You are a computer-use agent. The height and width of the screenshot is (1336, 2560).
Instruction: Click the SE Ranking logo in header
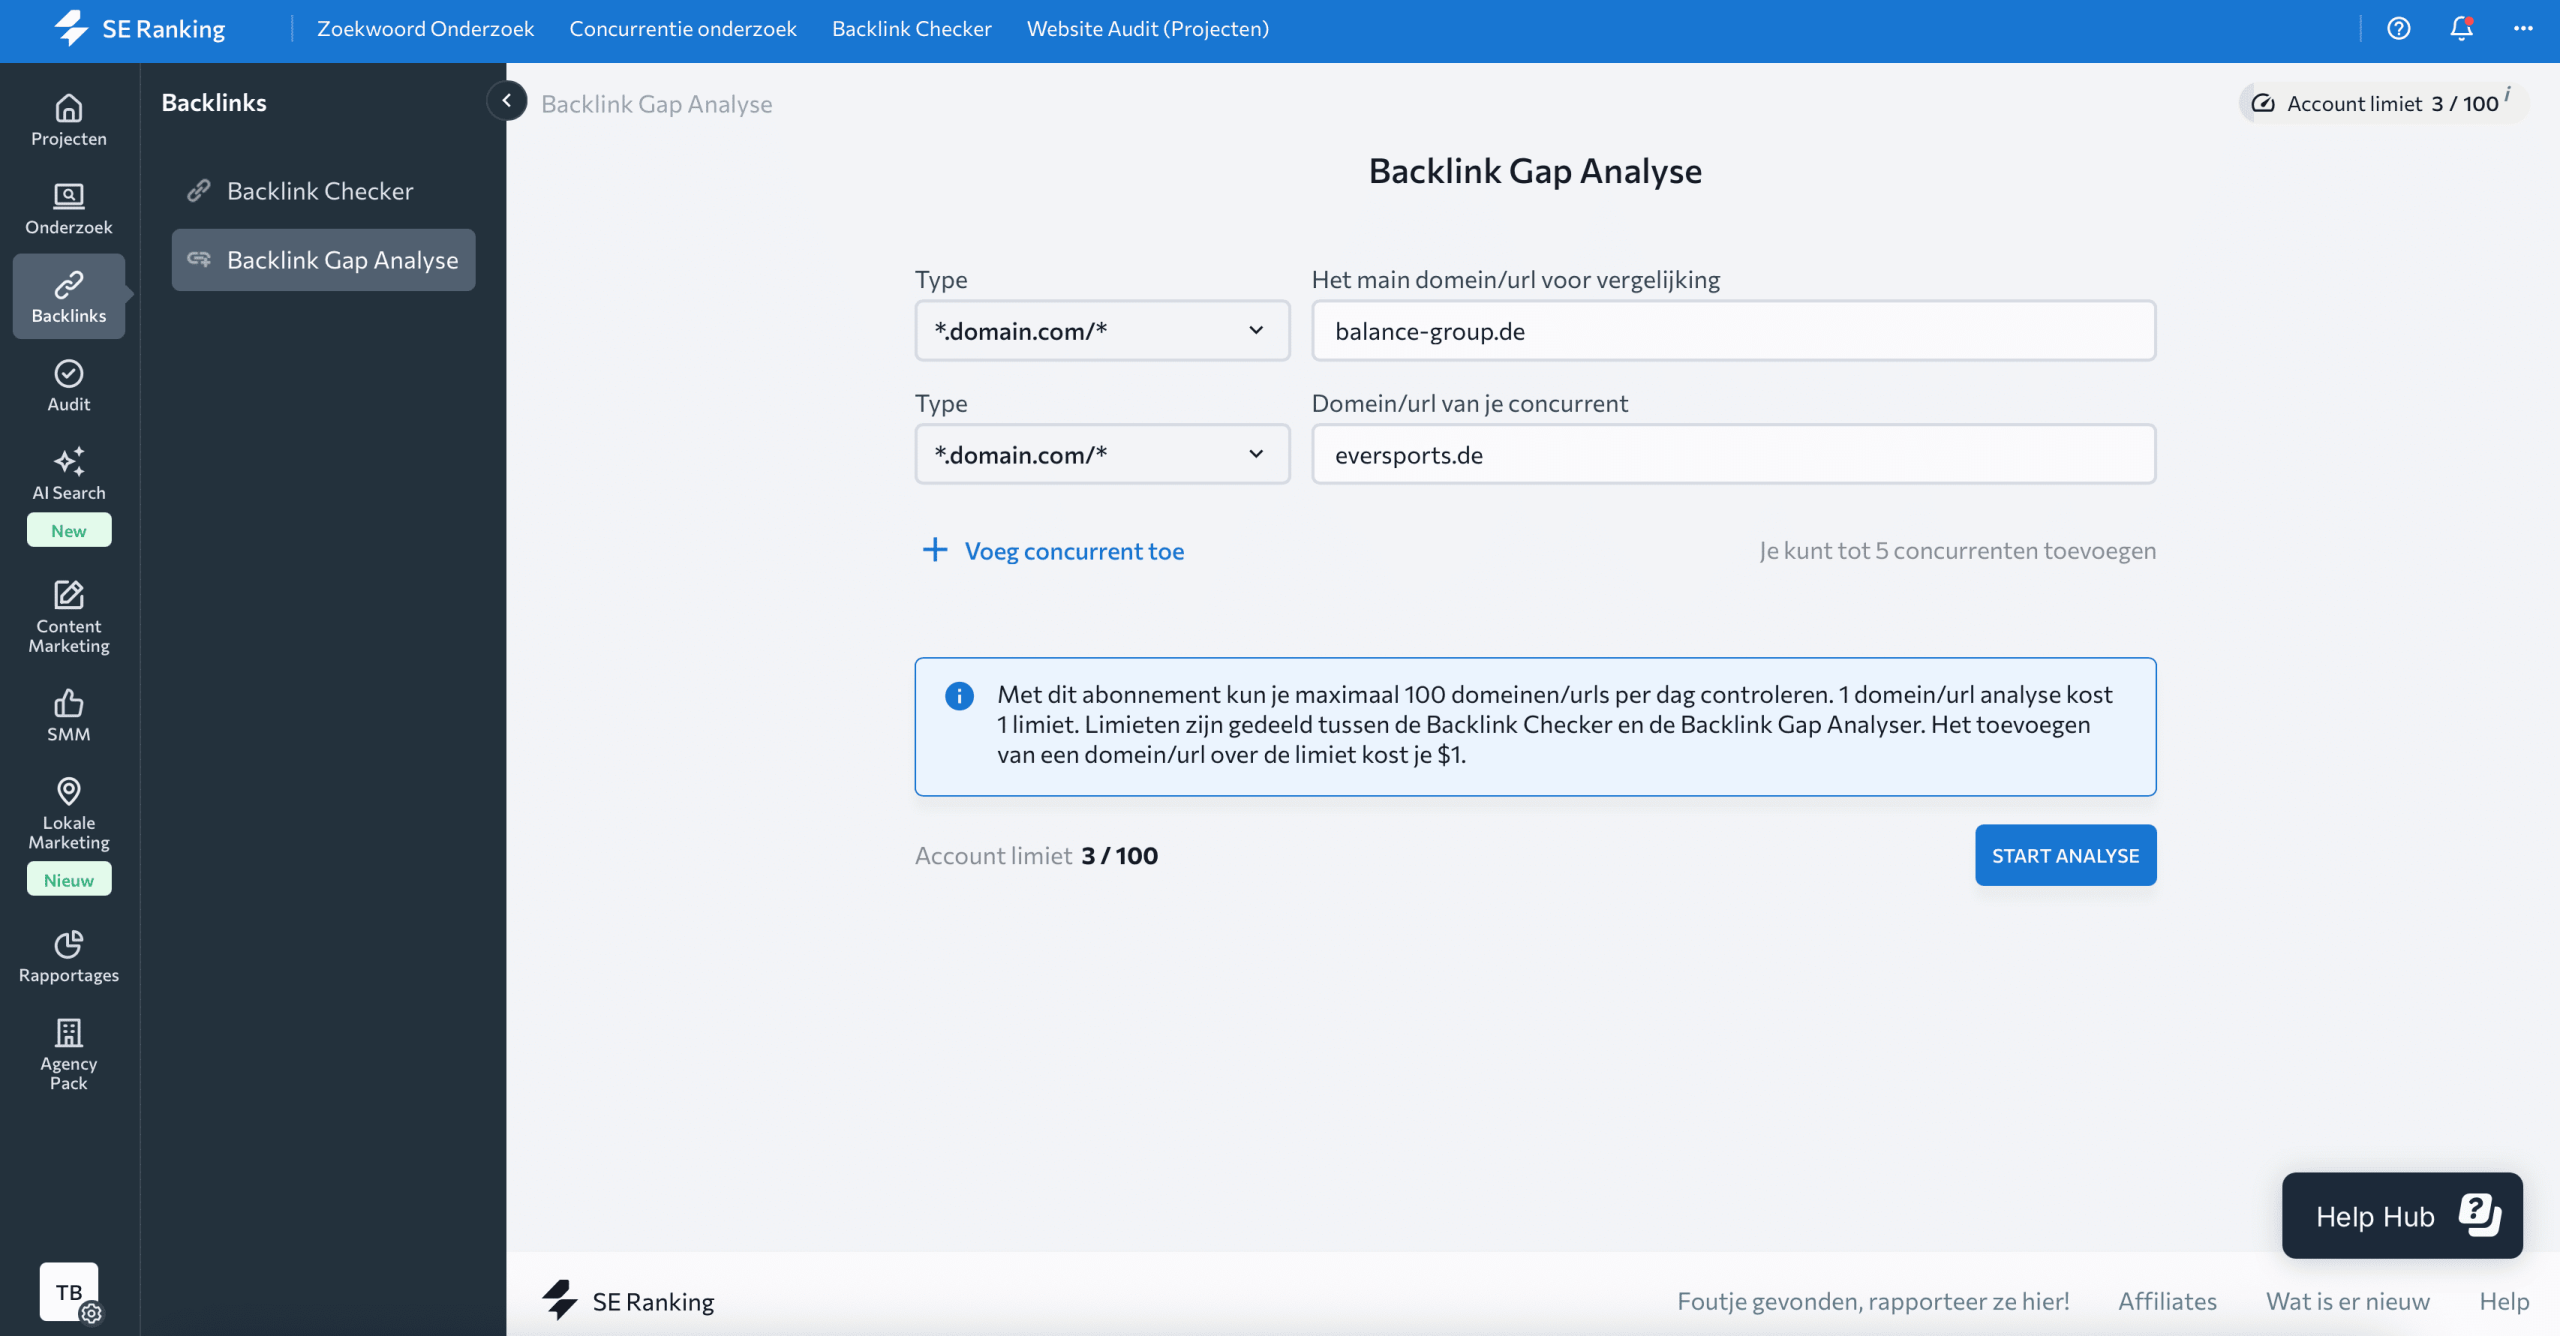pyautogui.click(x=140, y=28)
